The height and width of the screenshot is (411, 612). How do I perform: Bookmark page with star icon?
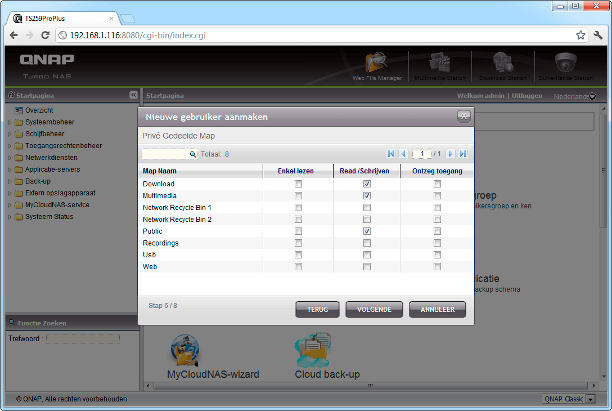pyautogui.click(x=580, y=35)
